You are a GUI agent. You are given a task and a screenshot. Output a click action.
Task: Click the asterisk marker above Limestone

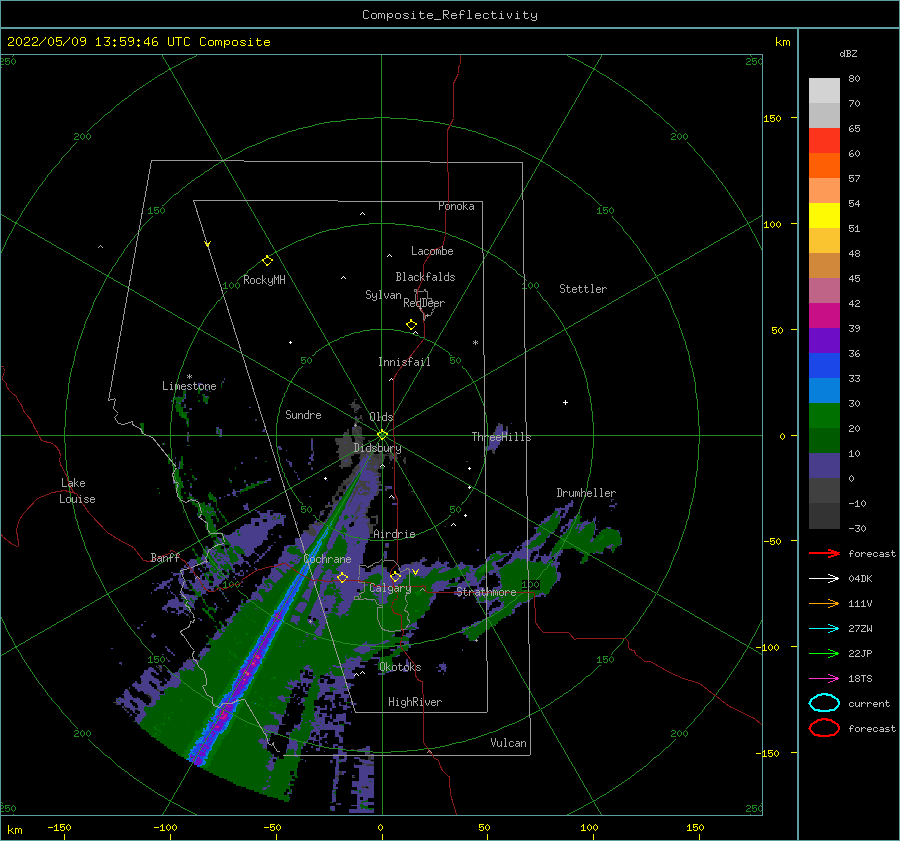189,377
